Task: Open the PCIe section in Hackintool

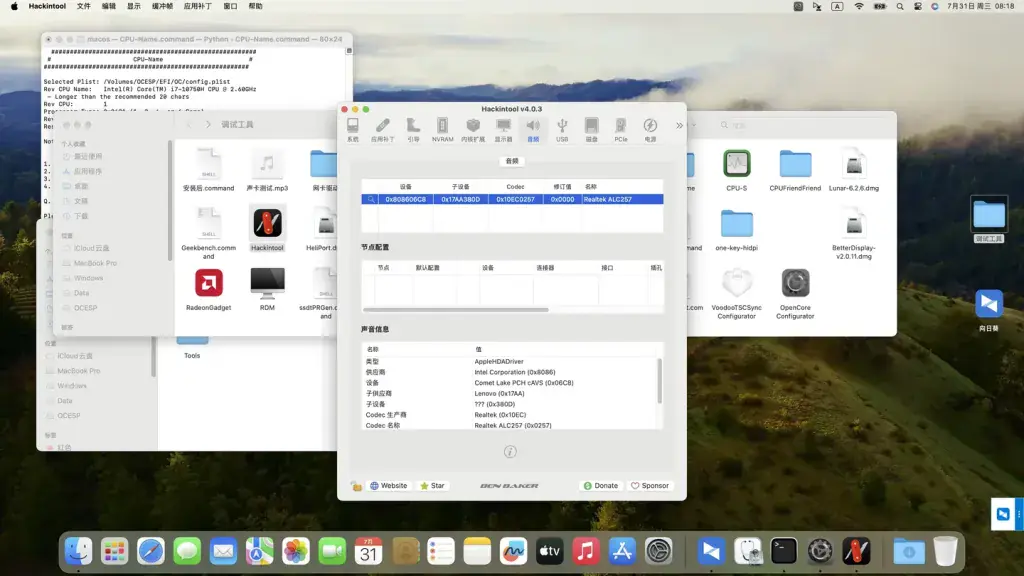Action: 620,129
